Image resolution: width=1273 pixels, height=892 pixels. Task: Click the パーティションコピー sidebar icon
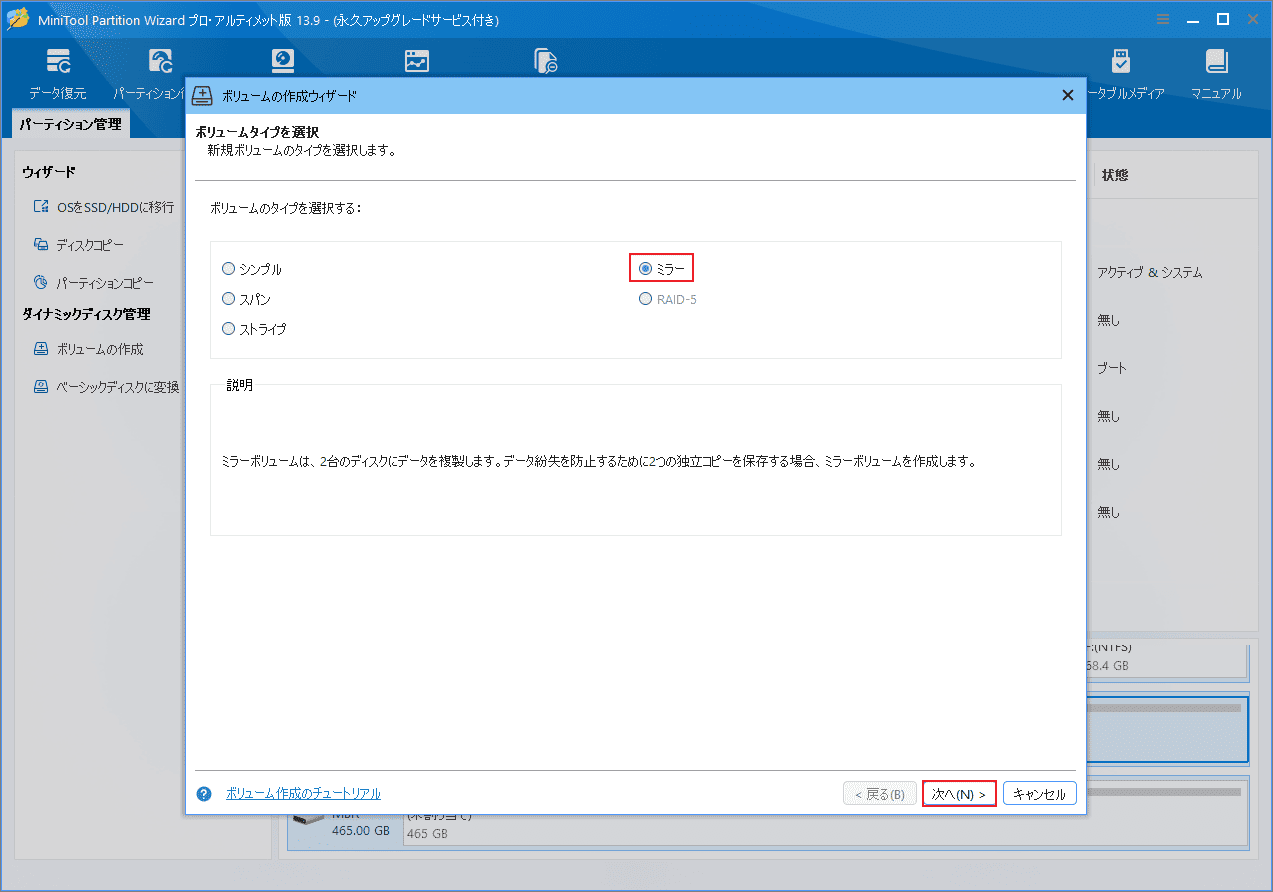41,283
